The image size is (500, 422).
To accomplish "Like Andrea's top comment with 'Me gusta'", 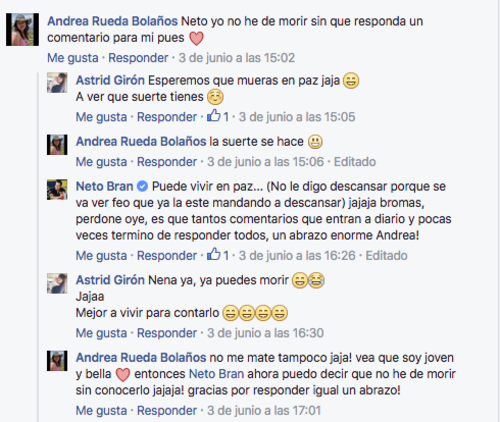I will pos(73,58).
